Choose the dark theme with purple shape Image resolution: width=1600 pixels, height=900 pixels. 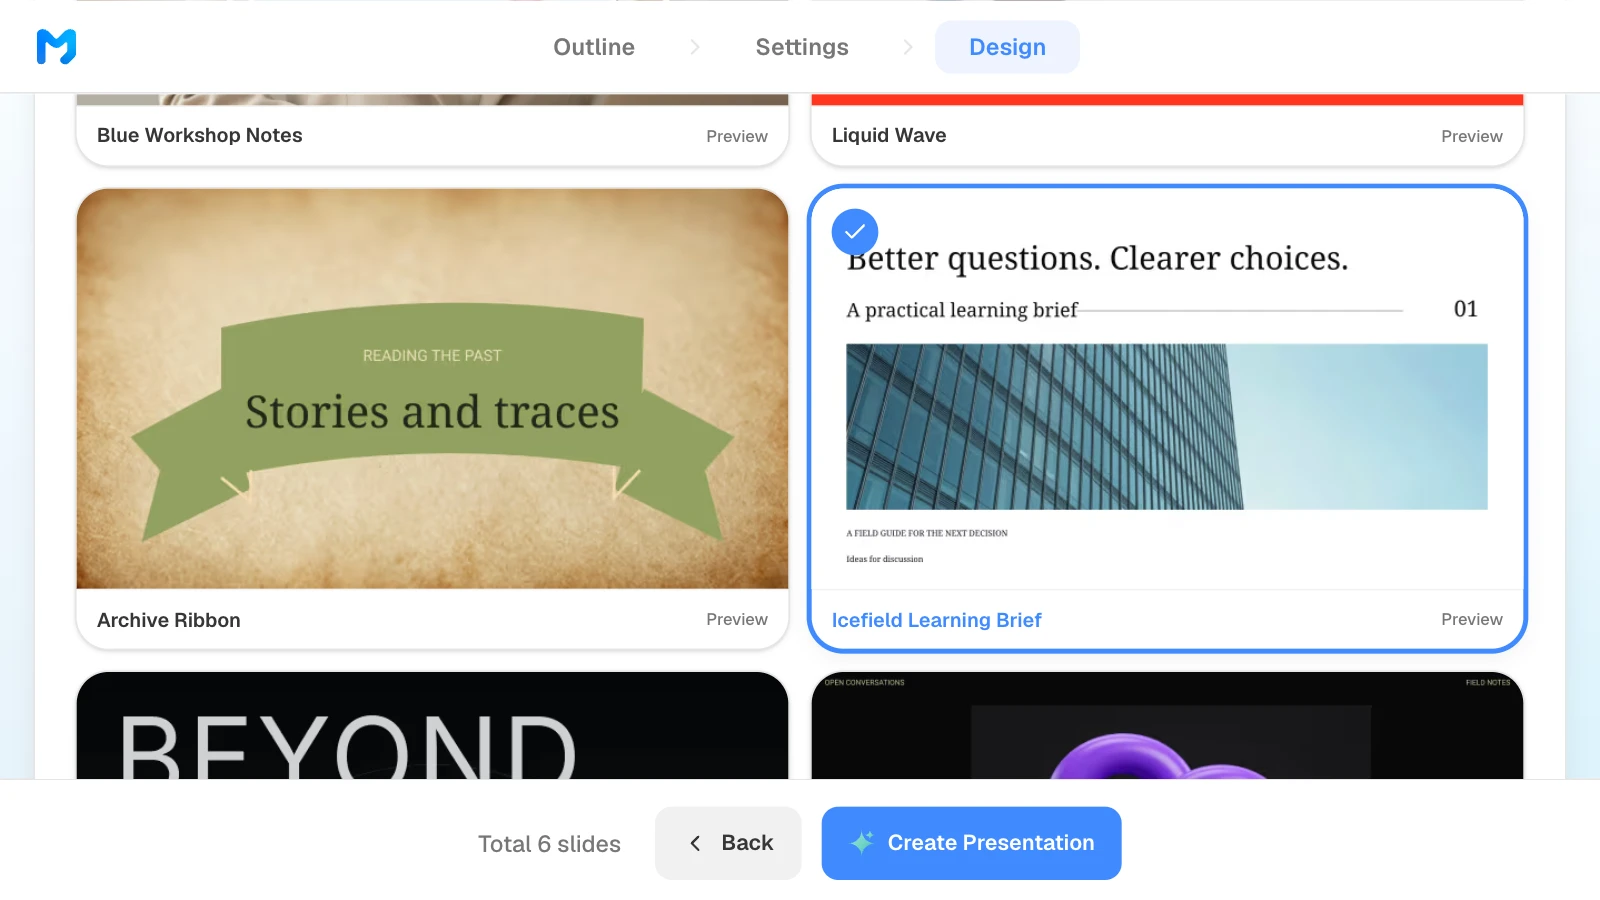[1167, 726]
